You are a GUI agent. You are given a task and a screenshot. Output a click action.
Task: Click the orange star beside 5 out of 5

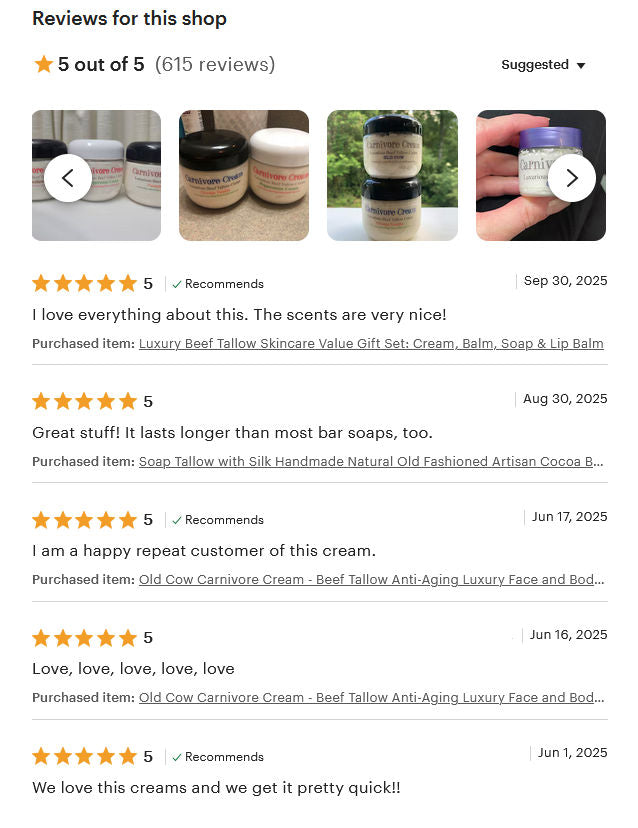click(43, 64)
